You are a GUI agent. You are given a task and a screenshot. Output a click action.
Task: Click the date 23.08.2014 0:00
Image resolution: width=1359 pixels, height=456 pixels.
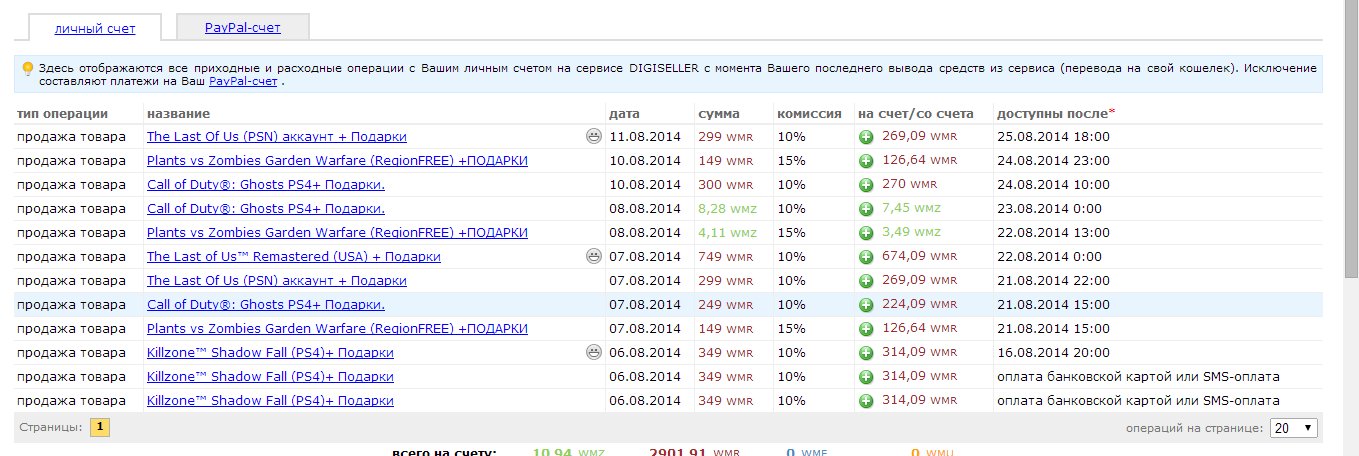(1049, 209)
